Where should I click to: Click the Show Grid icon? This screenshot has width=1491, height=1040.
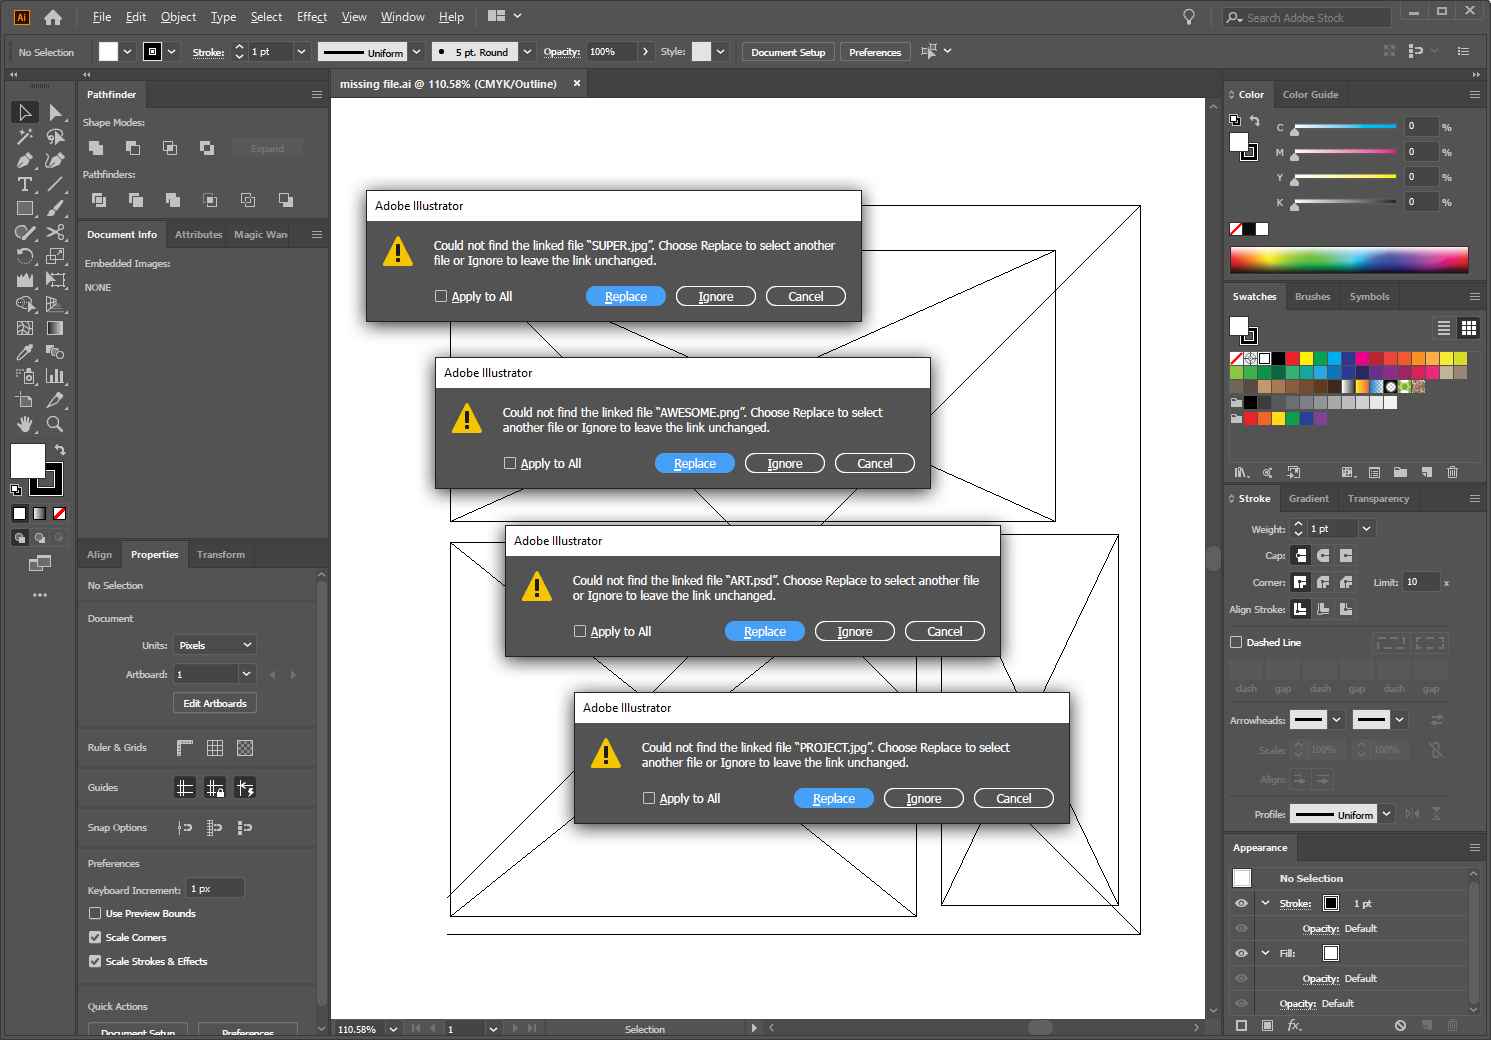pos(215,748)
